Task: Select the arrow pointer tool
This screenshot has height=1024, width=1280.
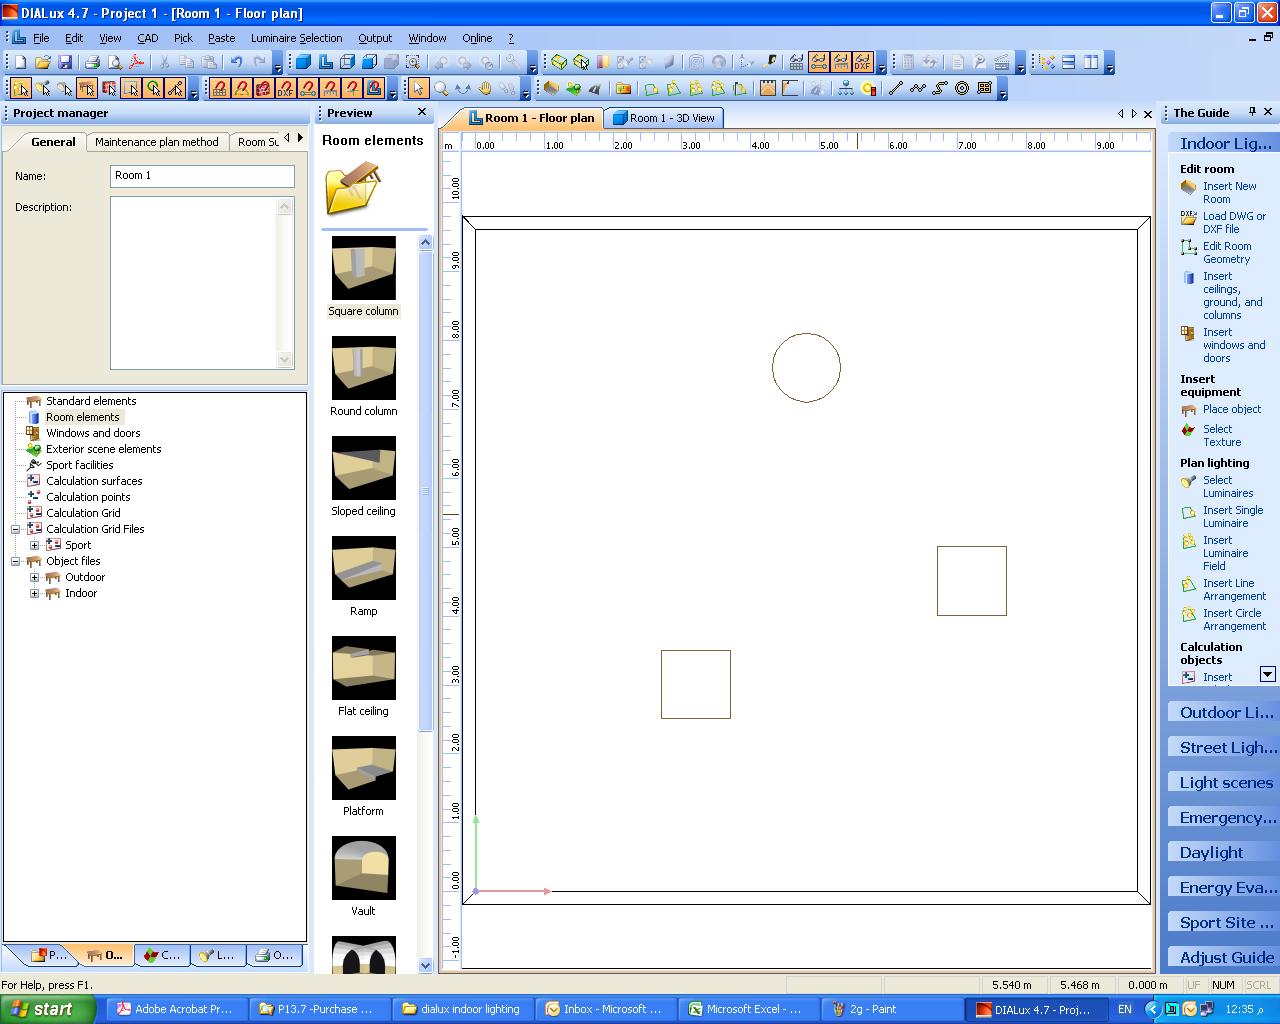Action: click(418, 88)
